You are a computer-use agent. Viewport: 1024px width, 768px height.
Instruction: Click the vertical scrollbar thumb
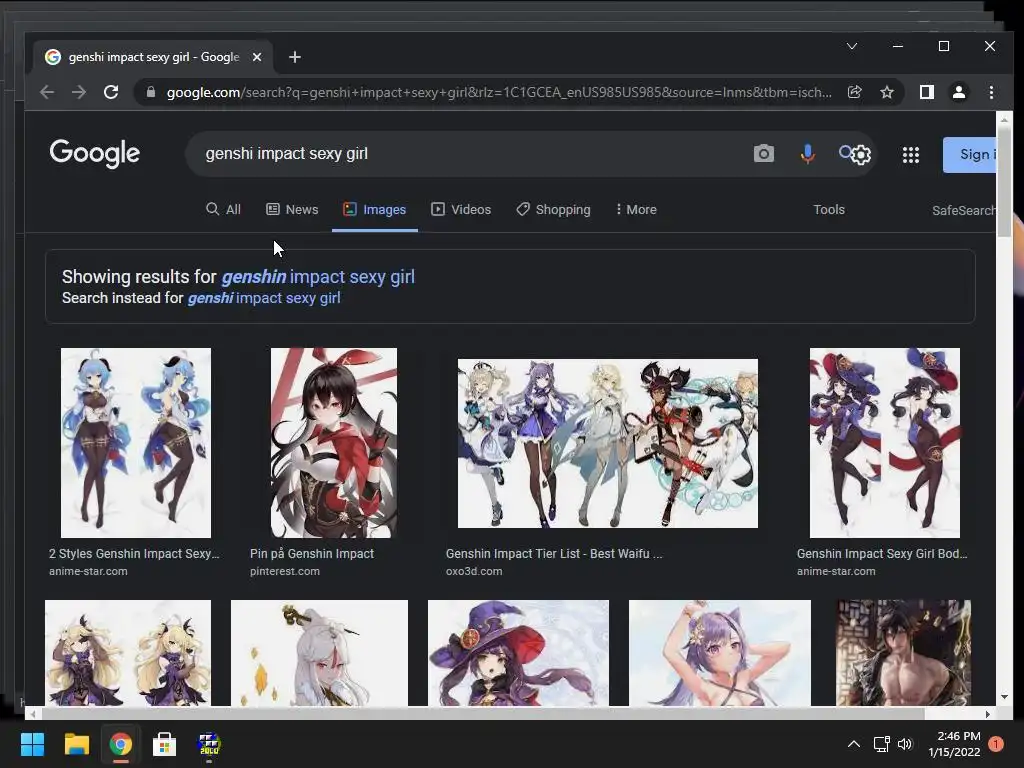coord(1004,184)
